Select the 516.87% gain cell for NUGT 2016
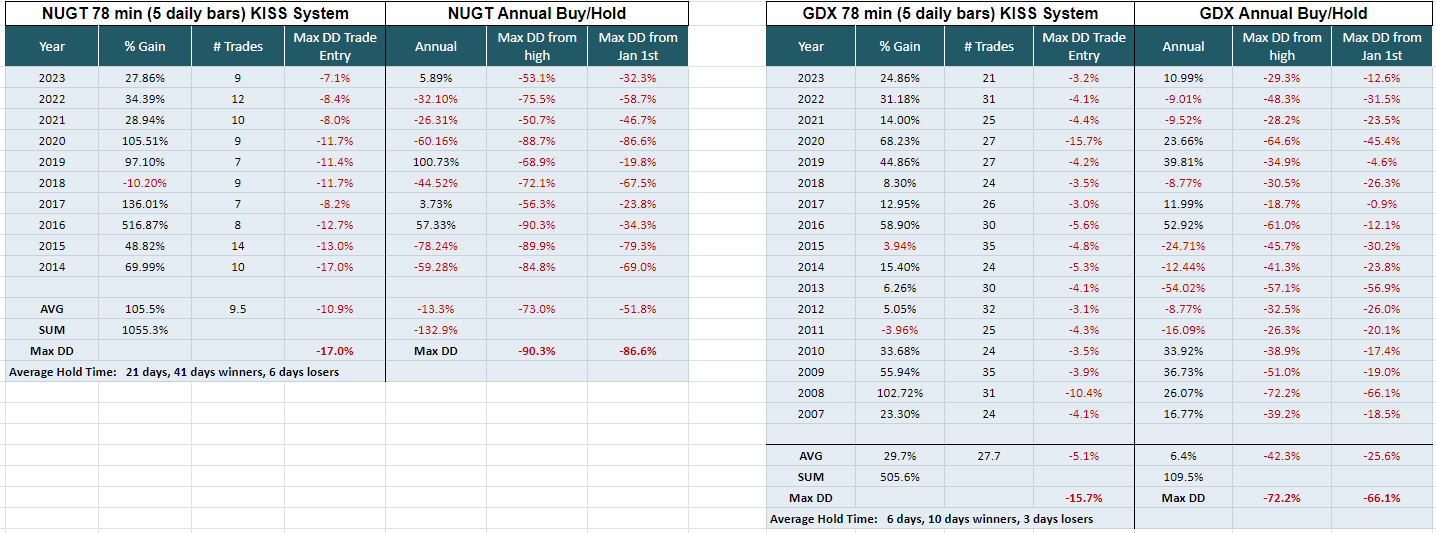 click(146, 225)
